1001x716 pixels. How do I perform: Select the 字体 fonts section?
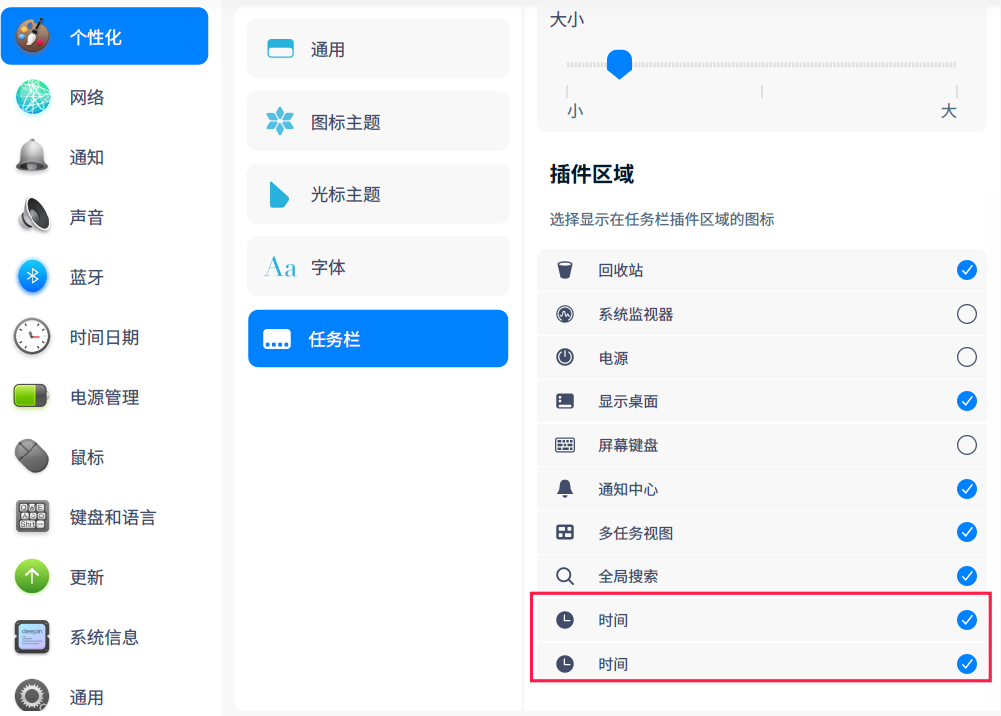click(377, 266)
